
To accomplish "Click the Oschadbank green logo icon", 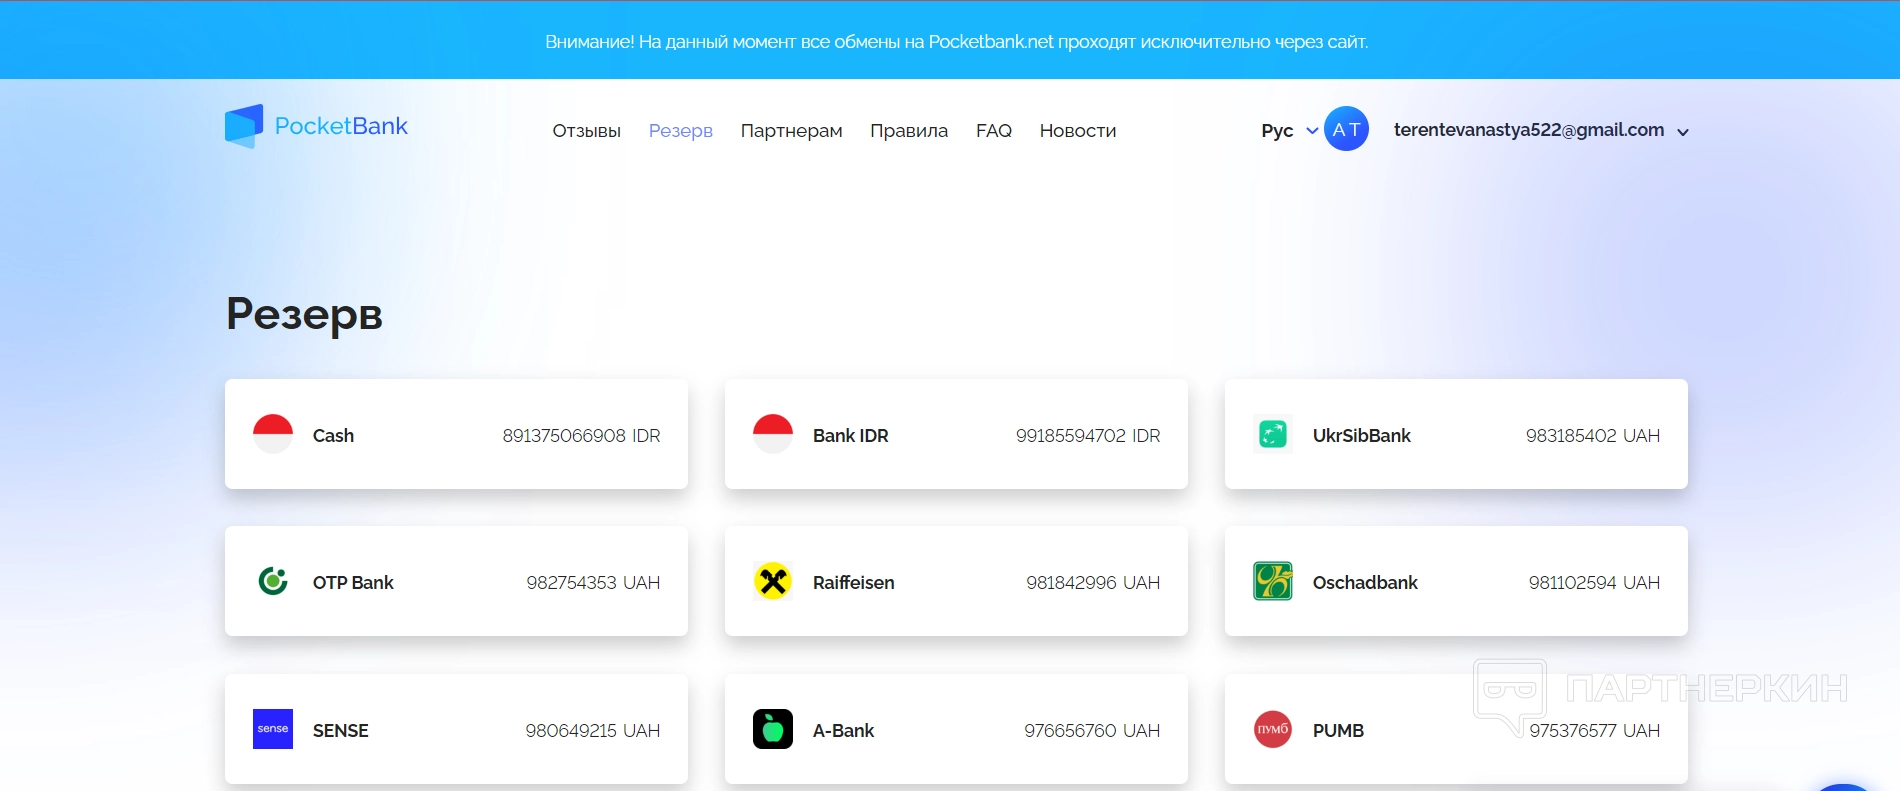I will (x=1273, y=581).
